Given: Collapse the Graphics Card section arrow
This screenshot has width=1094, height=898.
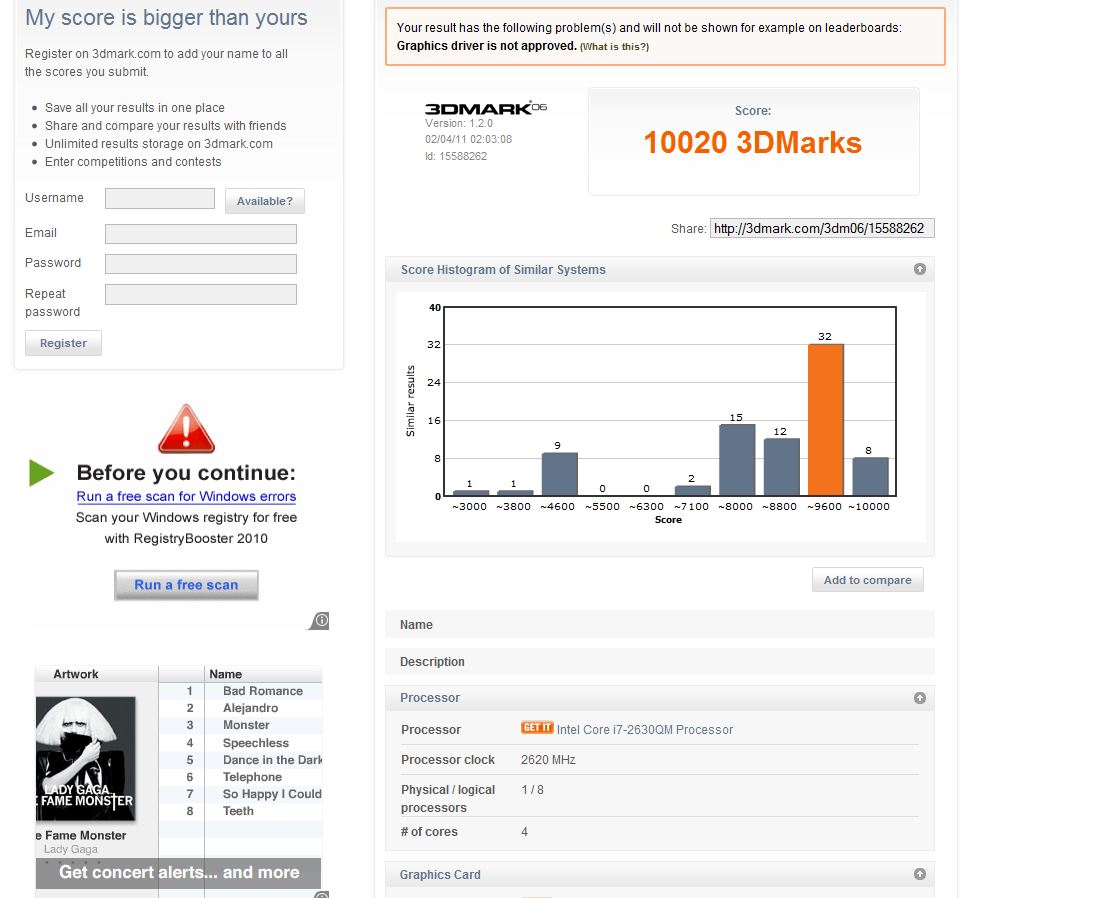Looking at the screenshot, I should (x=920, y=874).
